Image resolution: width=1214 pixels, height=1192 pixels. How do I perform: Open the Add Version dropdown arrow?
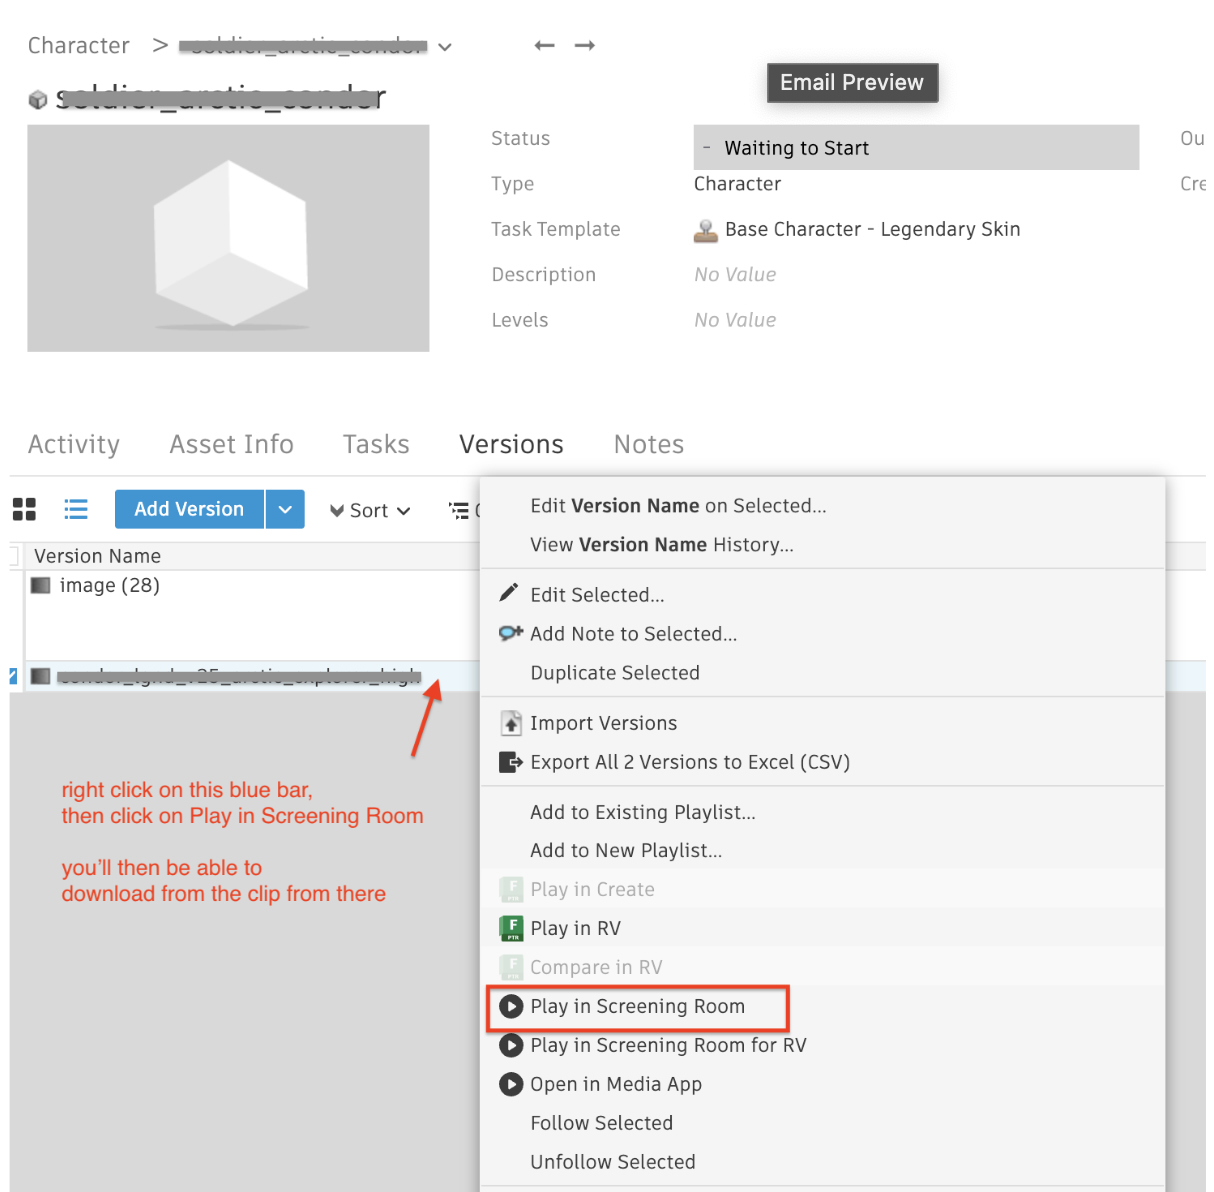click(285, 509)
